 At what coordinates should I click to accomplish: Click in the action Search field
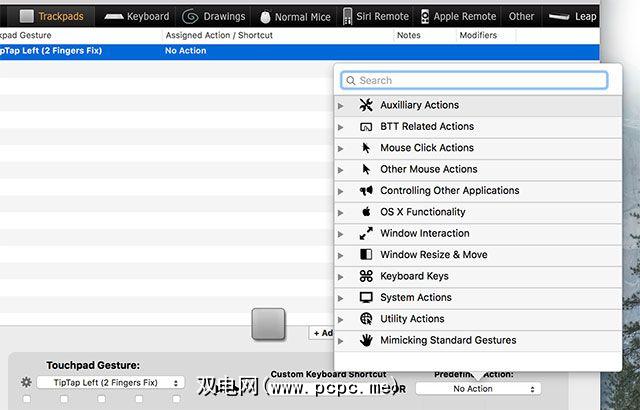[474, 80]
